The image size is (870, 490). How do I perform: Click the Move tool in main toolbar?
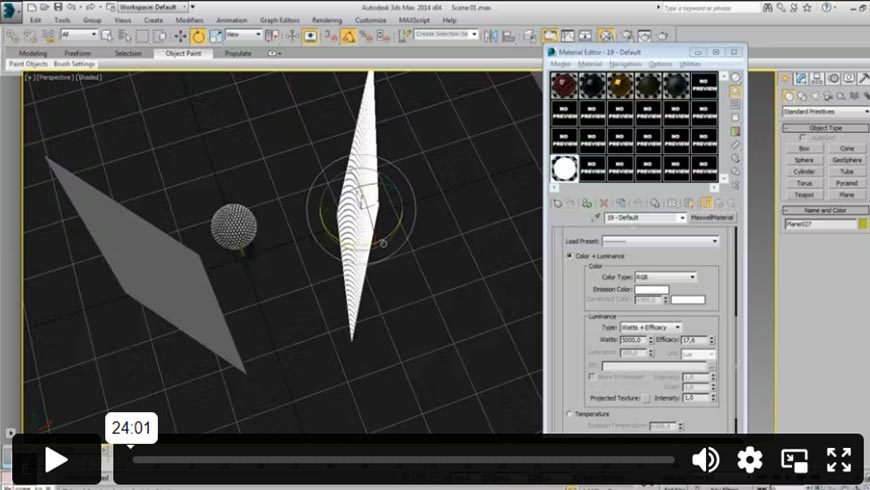pyautogui.click(x=181, y=36)
